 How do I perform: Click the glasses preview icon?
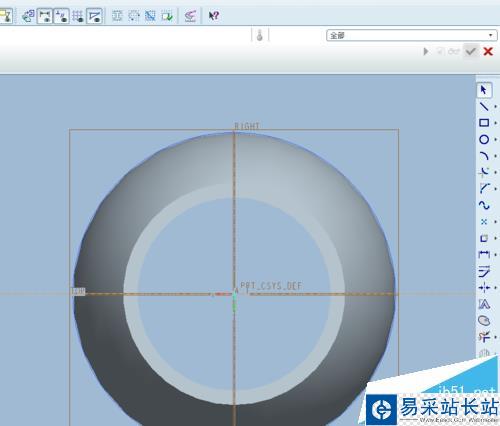(454, 51)
